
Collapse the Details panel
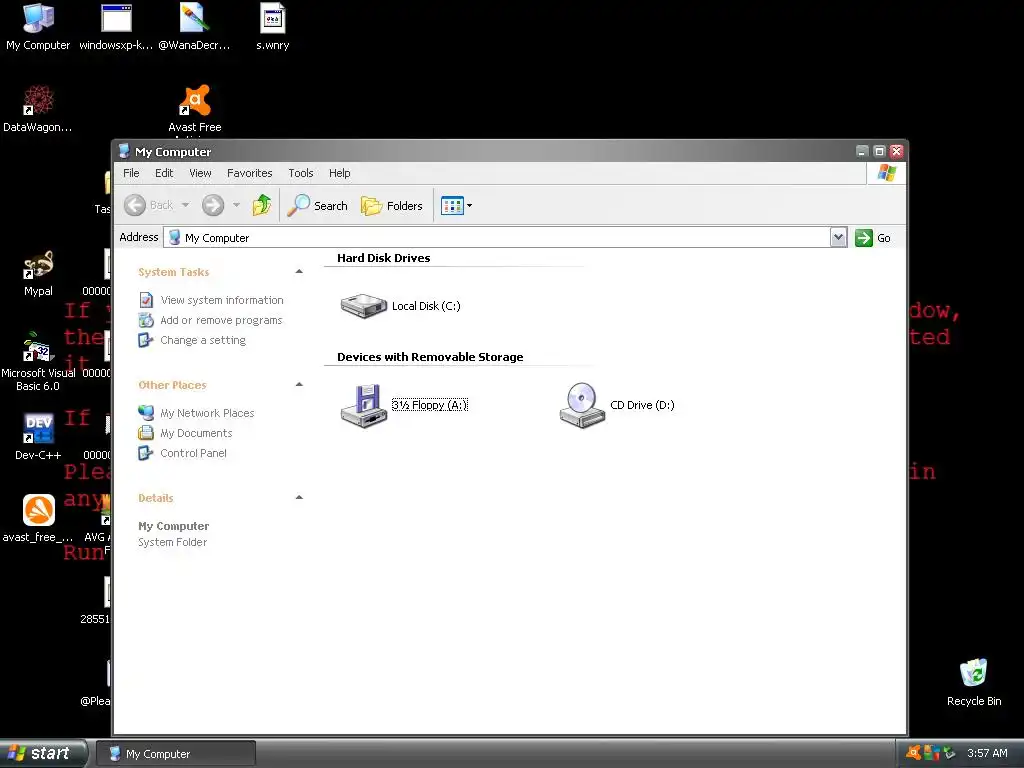[299, 498]
